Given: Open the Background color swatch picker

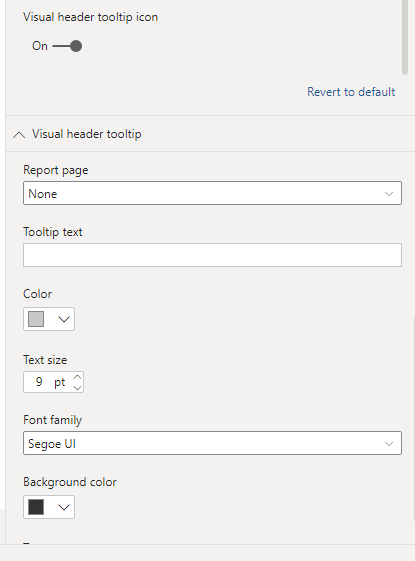Looking at the screenshot, I should click(x=49, y=507).
